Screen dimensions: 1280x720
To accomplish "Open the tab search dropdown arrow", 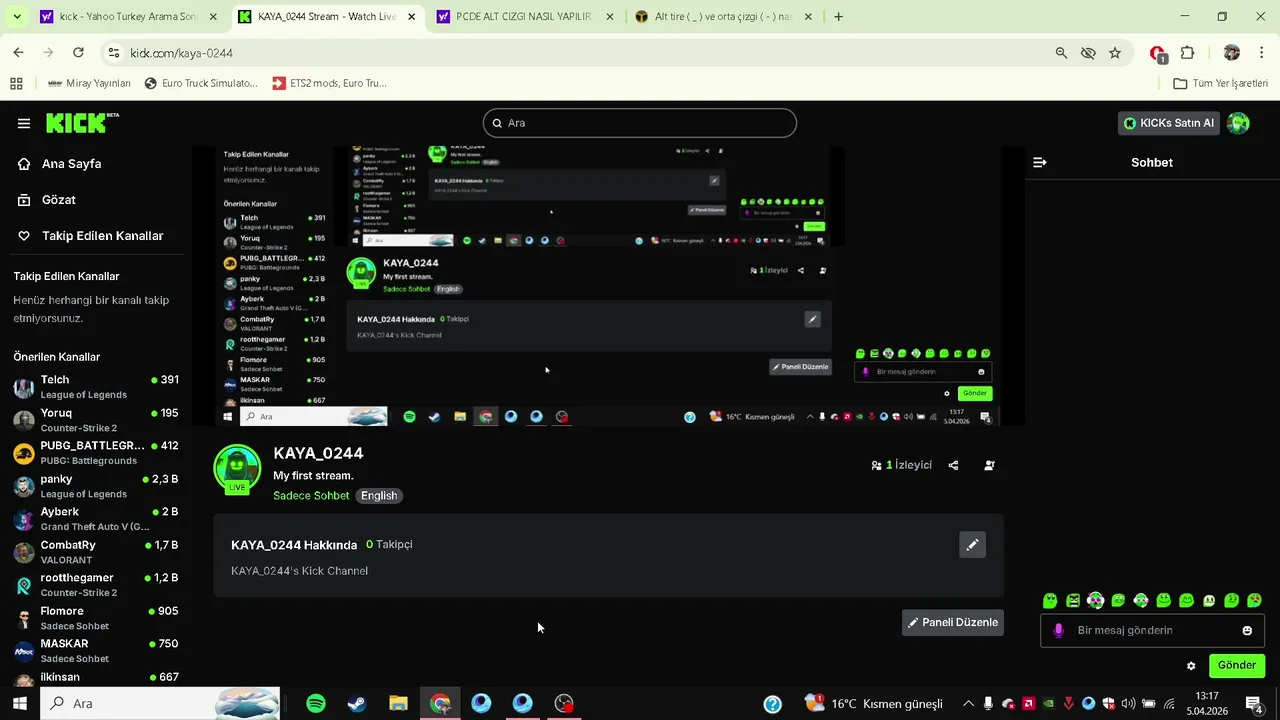I will pos(16,17).
